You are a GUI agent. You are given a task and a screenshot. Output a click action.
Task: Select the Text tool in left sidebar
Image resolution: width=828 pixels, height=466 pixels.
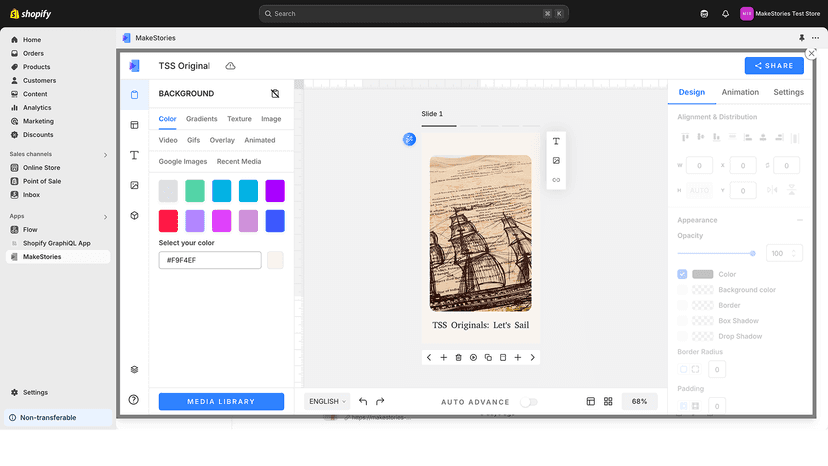[x=134, y=155]
